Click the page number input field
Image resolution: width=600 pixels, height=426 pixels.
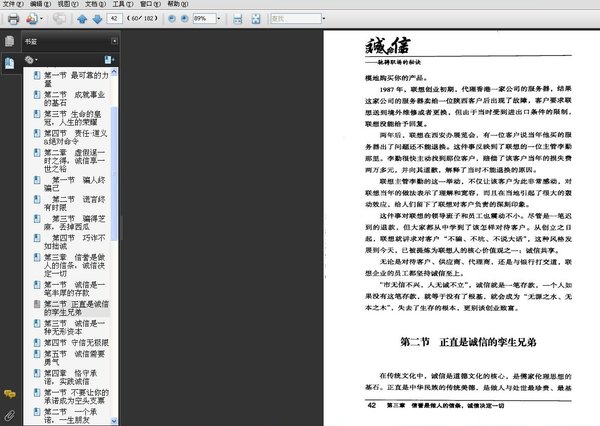[x=114, y=18]
